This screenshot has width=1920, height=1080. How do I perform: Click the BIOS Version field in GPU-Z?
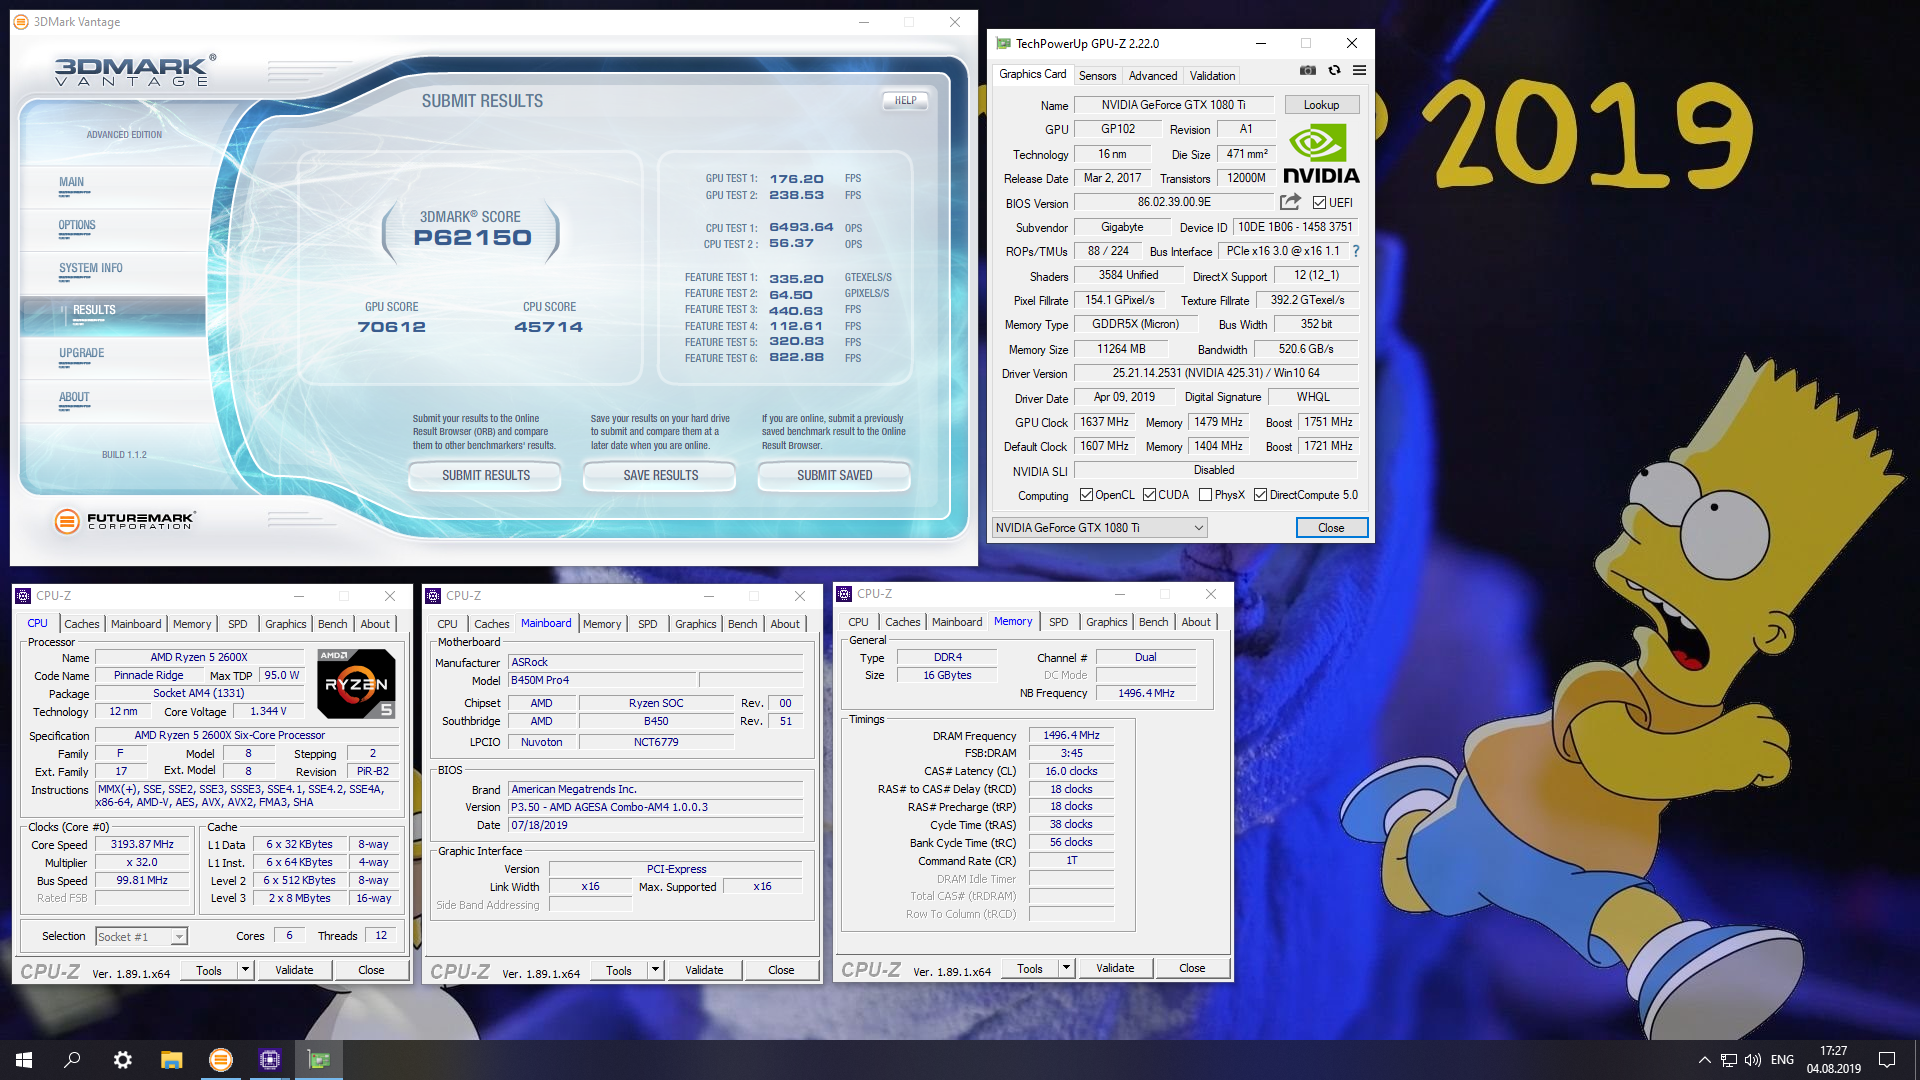1174,203
